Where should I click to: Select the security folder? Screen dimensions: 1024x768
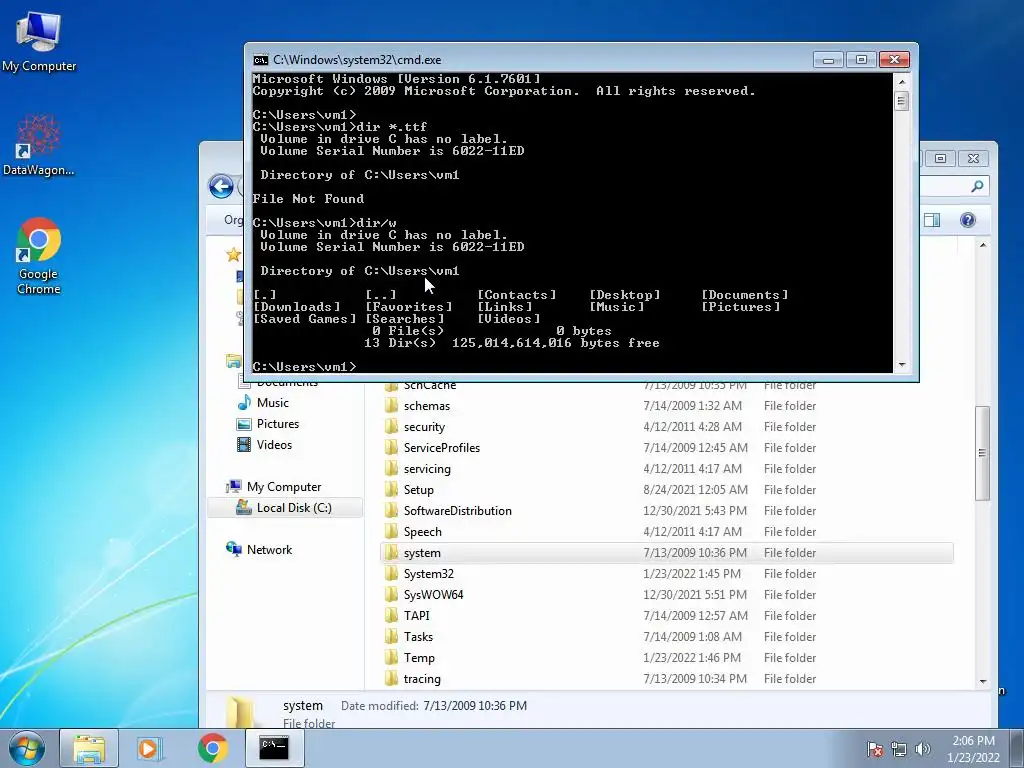[x=424, y=427]
